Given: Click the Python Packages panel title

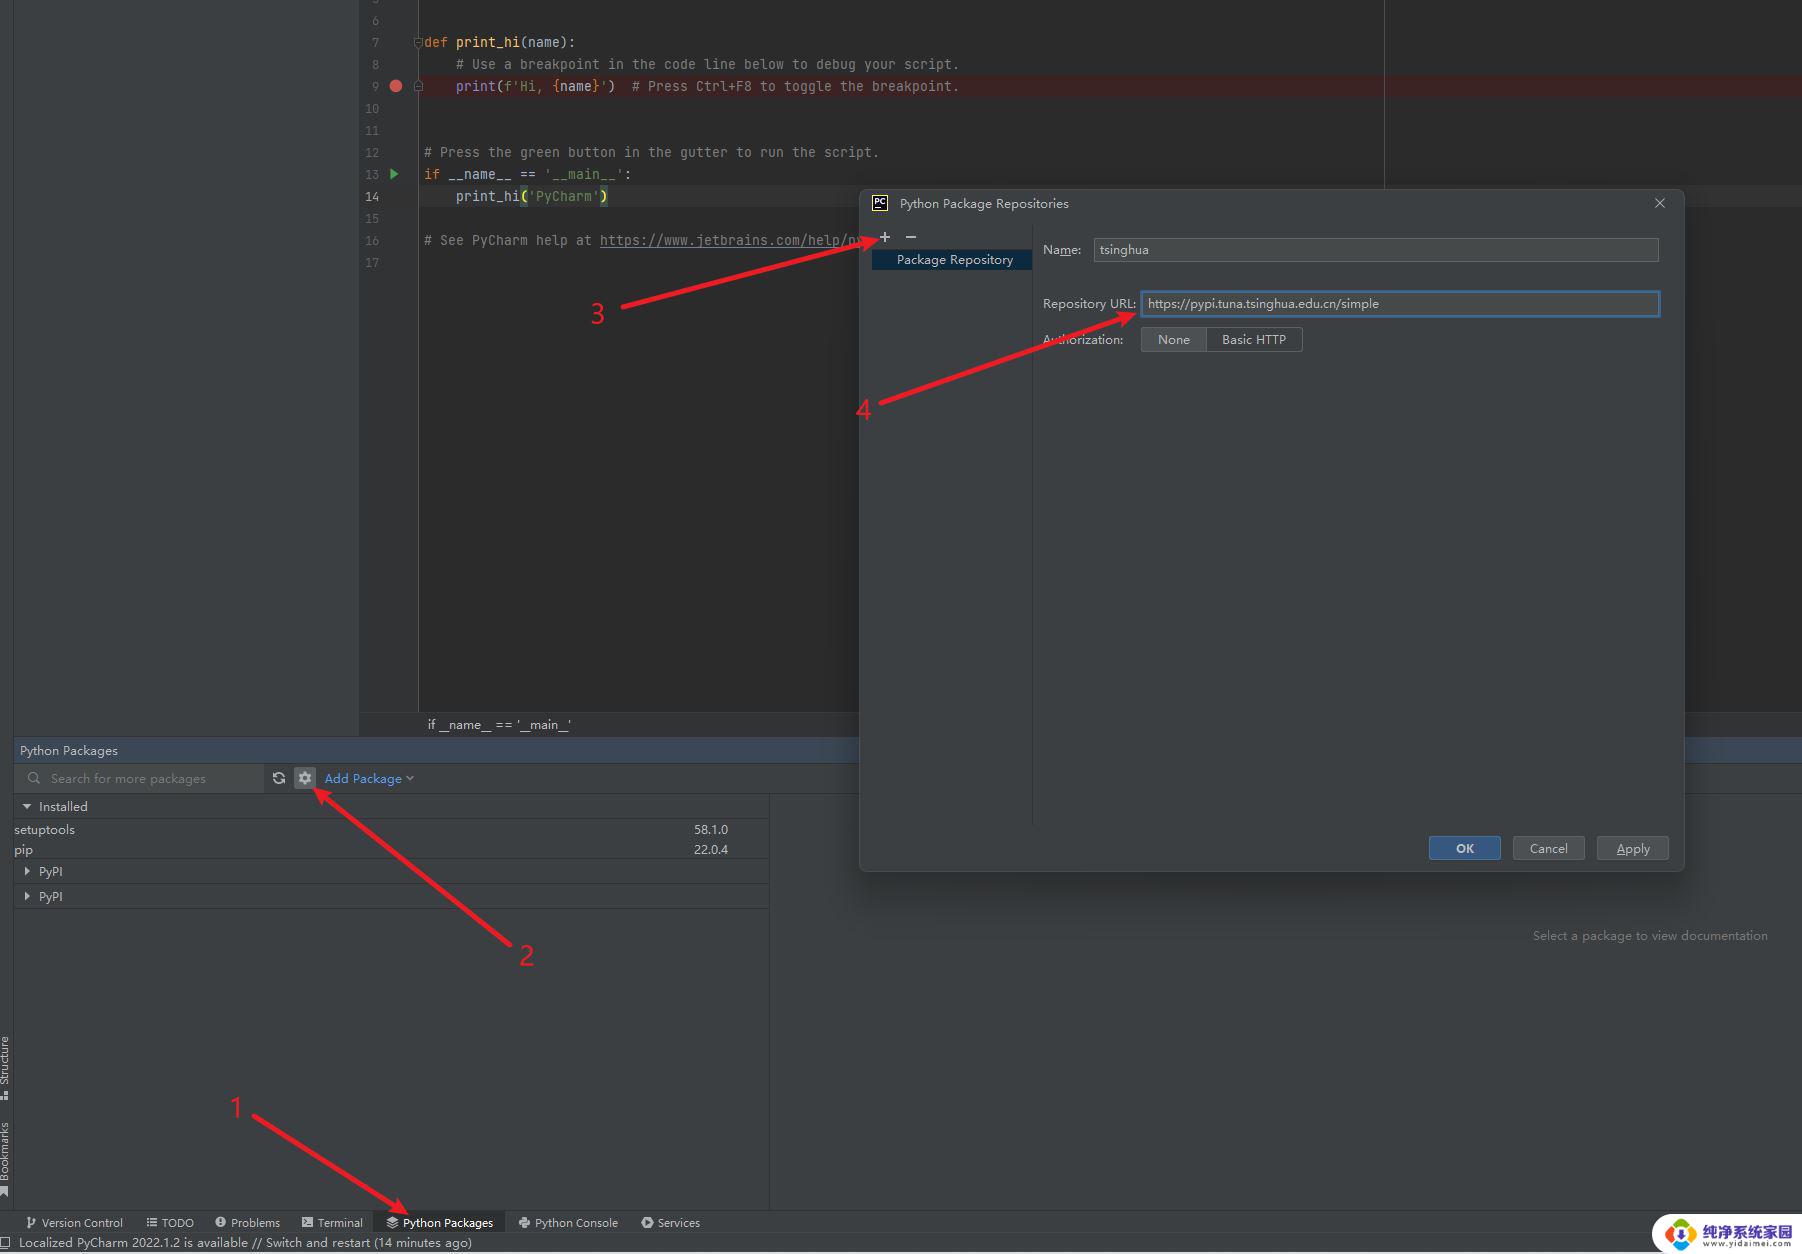Looking at the screenshot, I should [x=69, y=750].
